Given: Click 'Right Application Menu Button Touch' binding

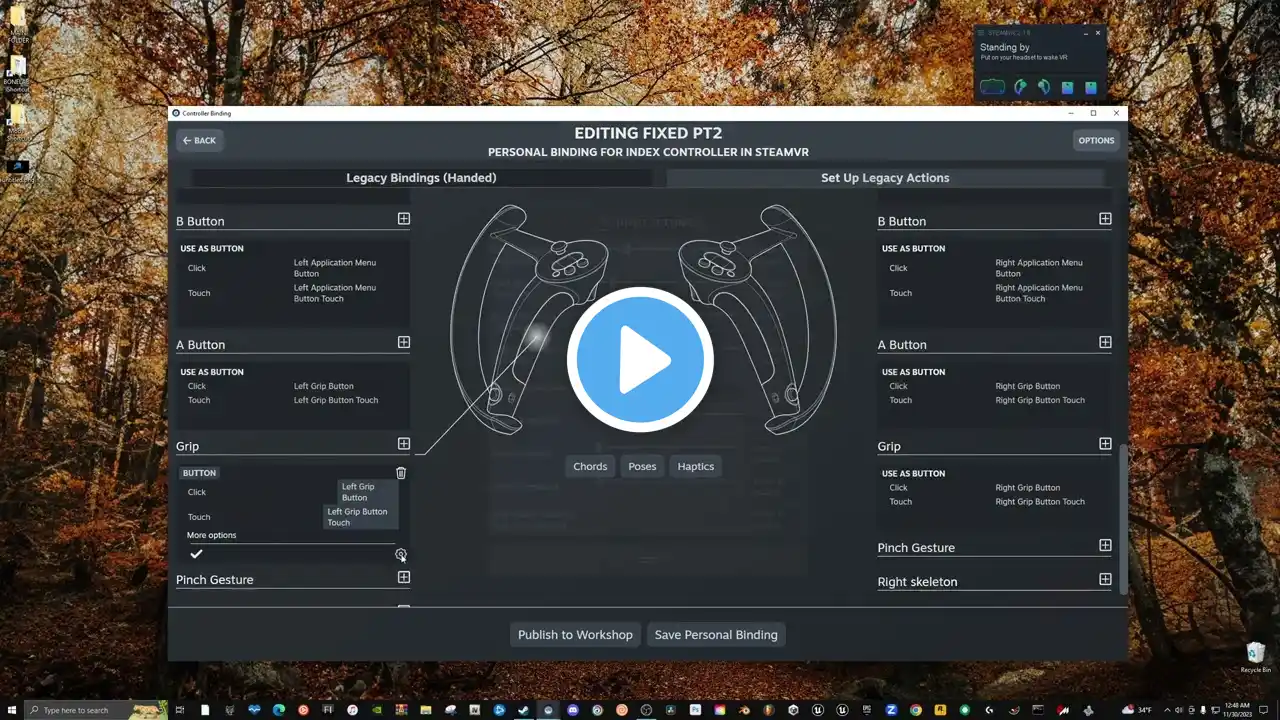Looking at the screenshot, I should click(x=1039, y=293).
